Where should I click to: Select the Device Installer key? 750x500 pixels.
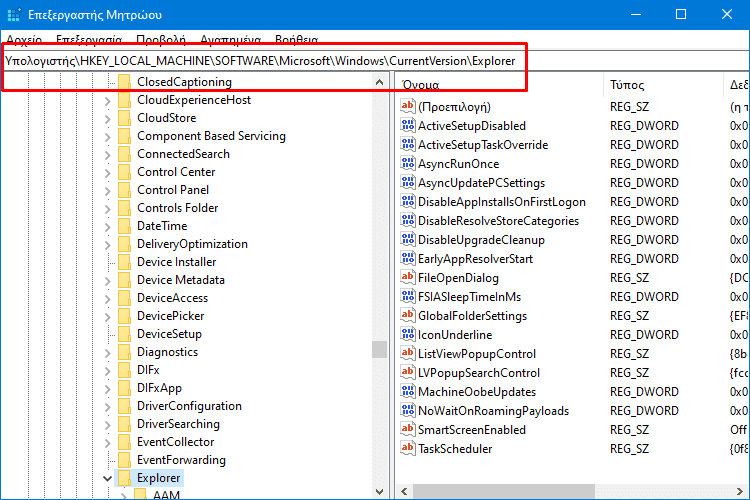point(176,262)
